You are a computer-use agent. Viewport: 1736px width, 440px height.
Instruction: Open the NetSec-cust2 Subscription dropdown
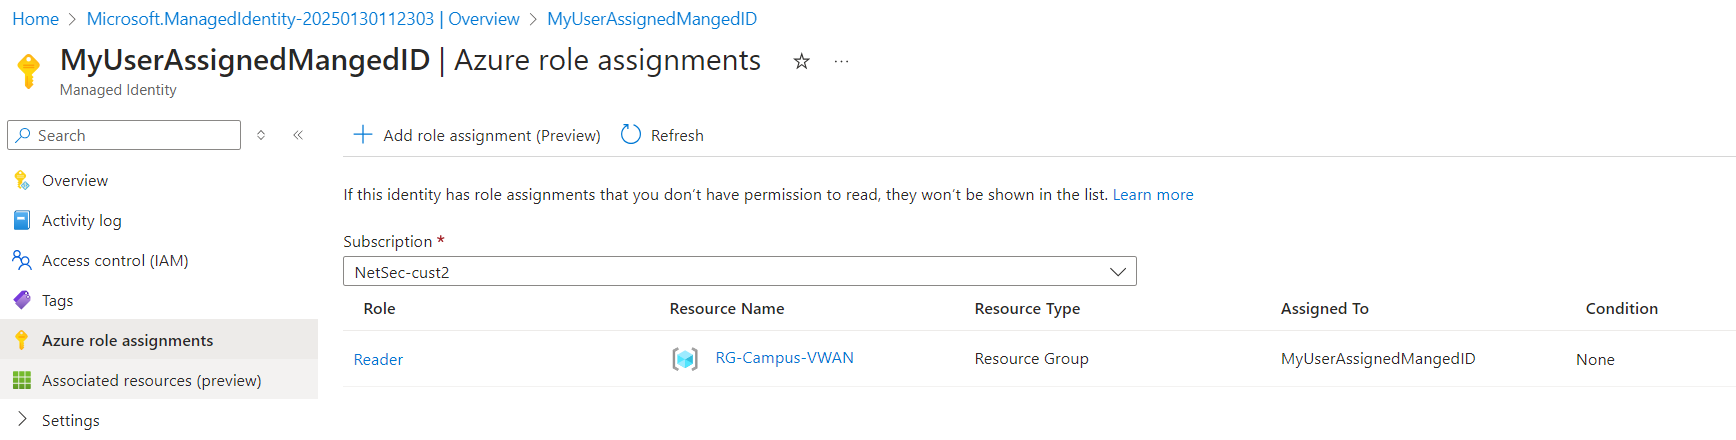point(739,272)
